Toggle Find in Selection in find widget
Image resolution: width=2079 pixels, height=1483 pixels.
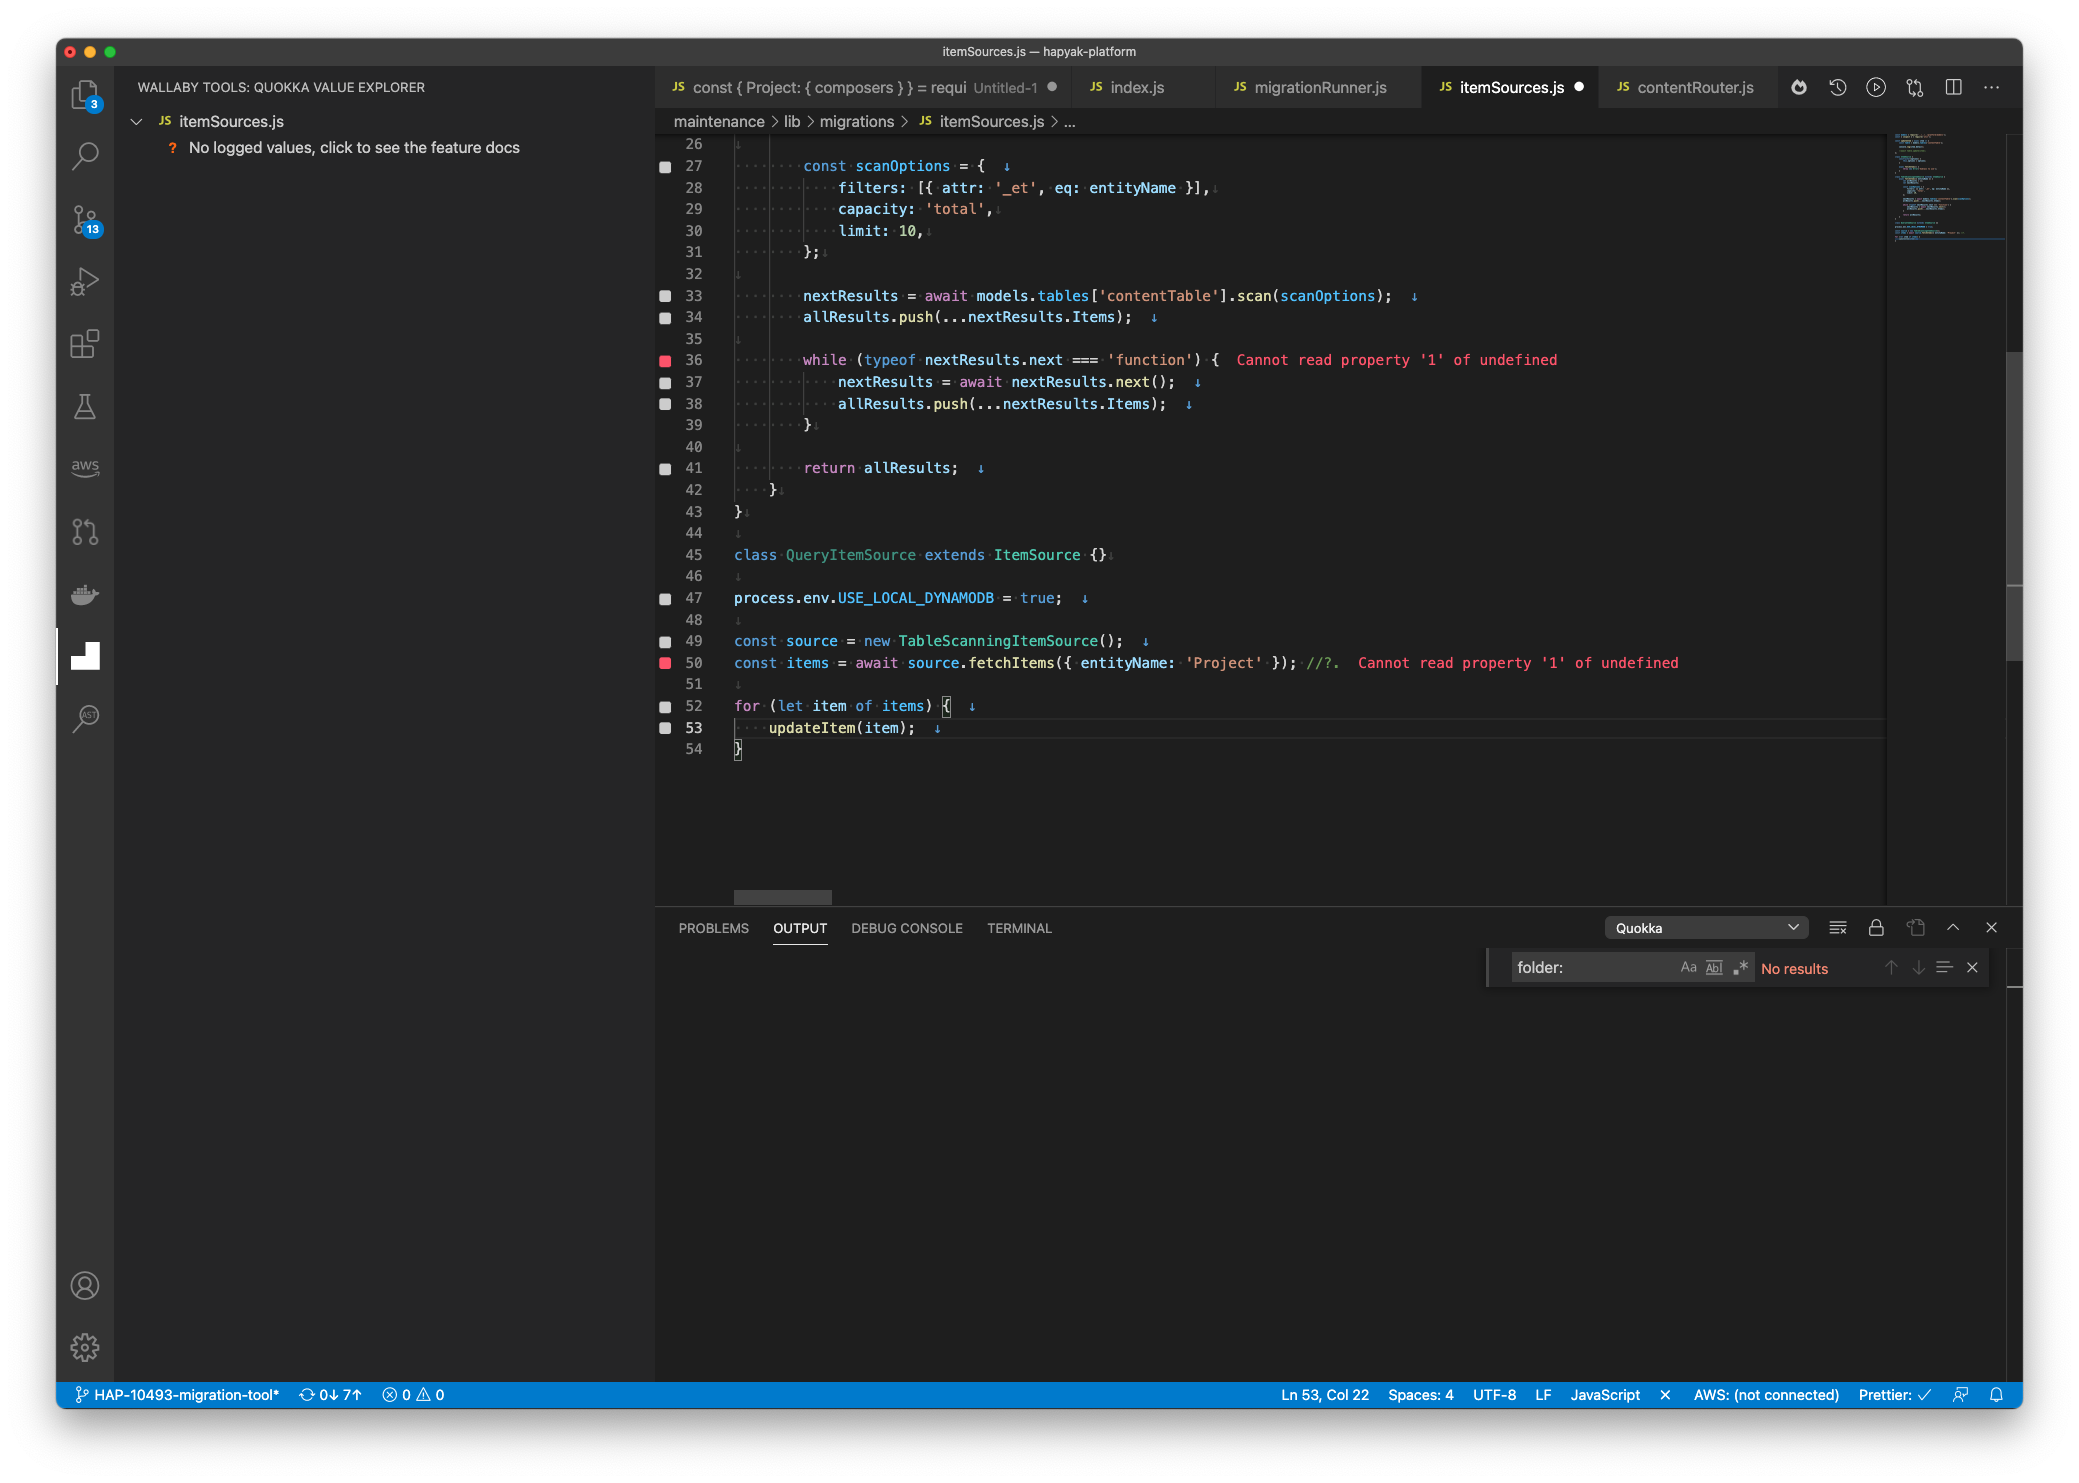click(1944, 967)
